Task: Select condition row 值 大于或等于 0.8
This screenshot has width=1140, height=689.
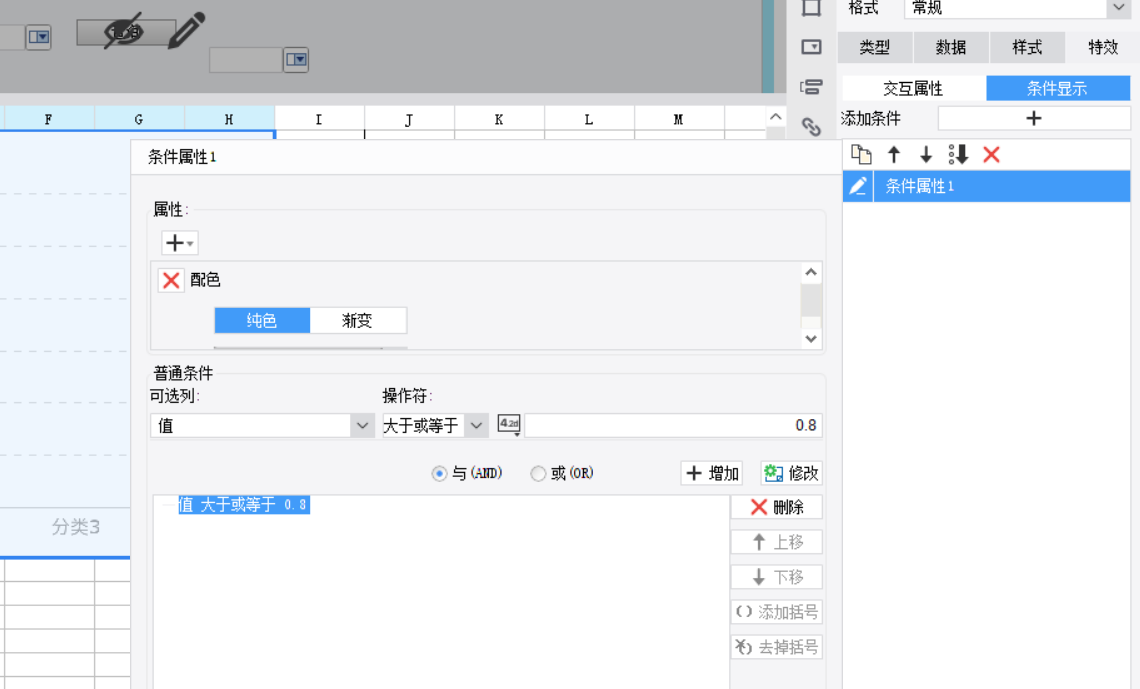Action: click(x=244, y=504)
